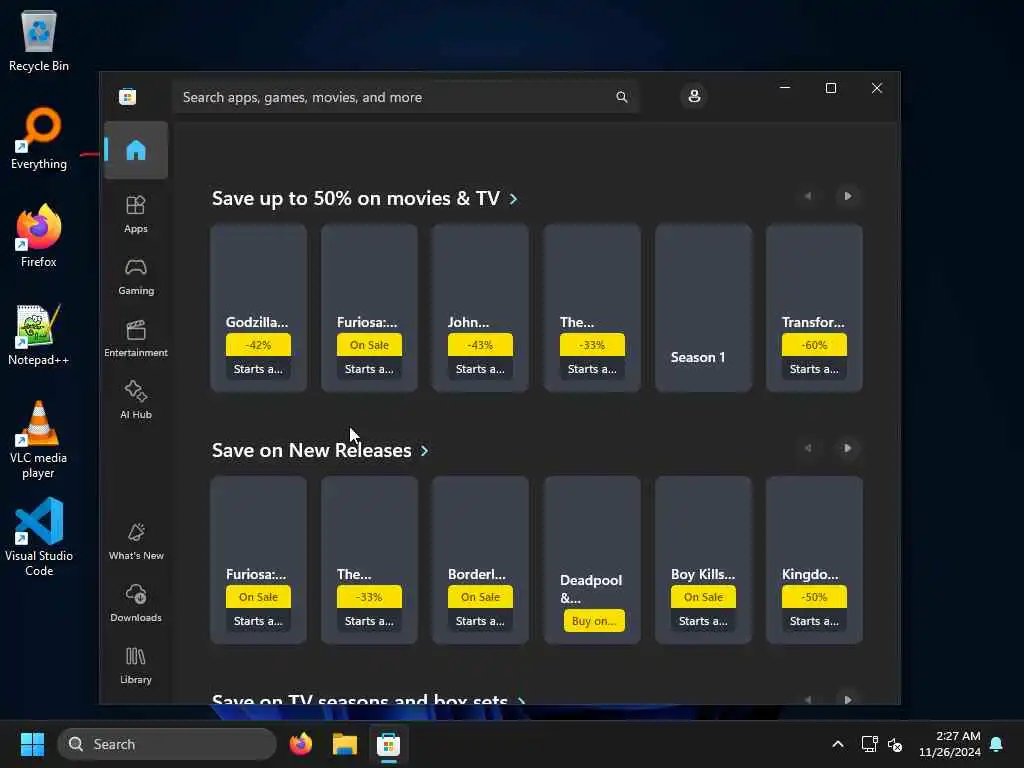Open Firefox from the taskbar
This screenshot has height=768, width=1024.
tap(300, 744)
